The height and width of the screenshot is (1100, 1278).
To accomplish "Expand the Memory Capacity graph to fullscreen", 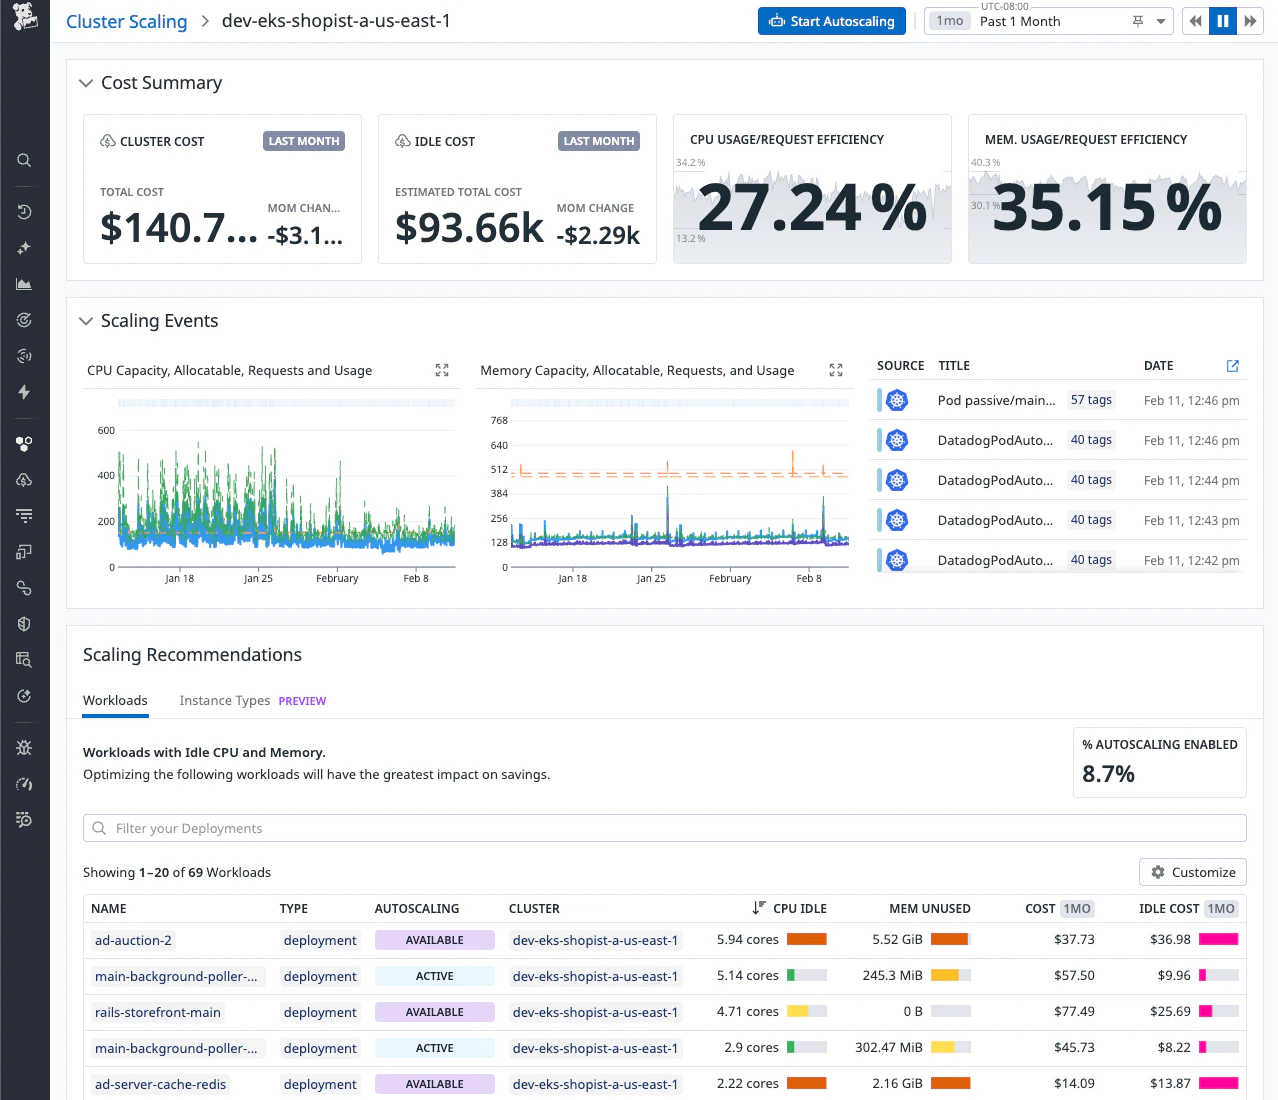I will point(836,370).
